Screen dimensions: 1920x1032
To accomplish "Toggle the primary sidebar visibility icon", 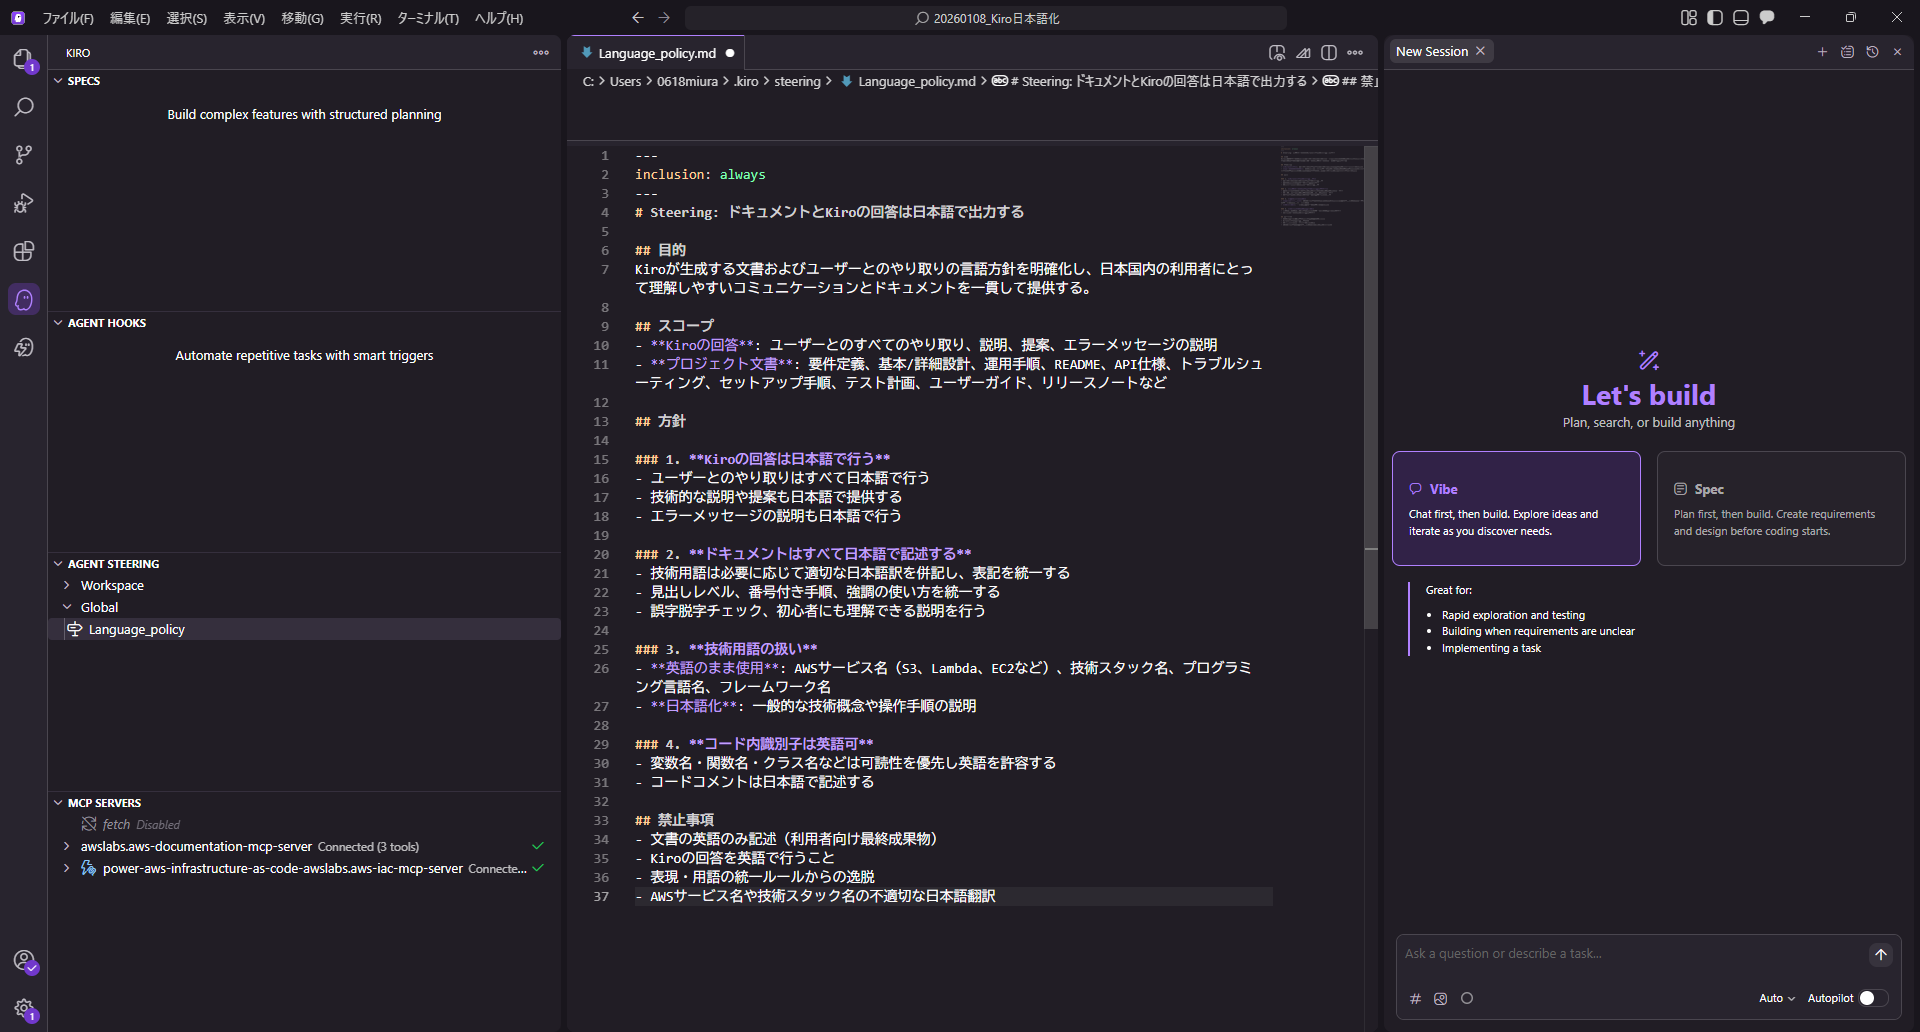I will [x=1714, y=17].
